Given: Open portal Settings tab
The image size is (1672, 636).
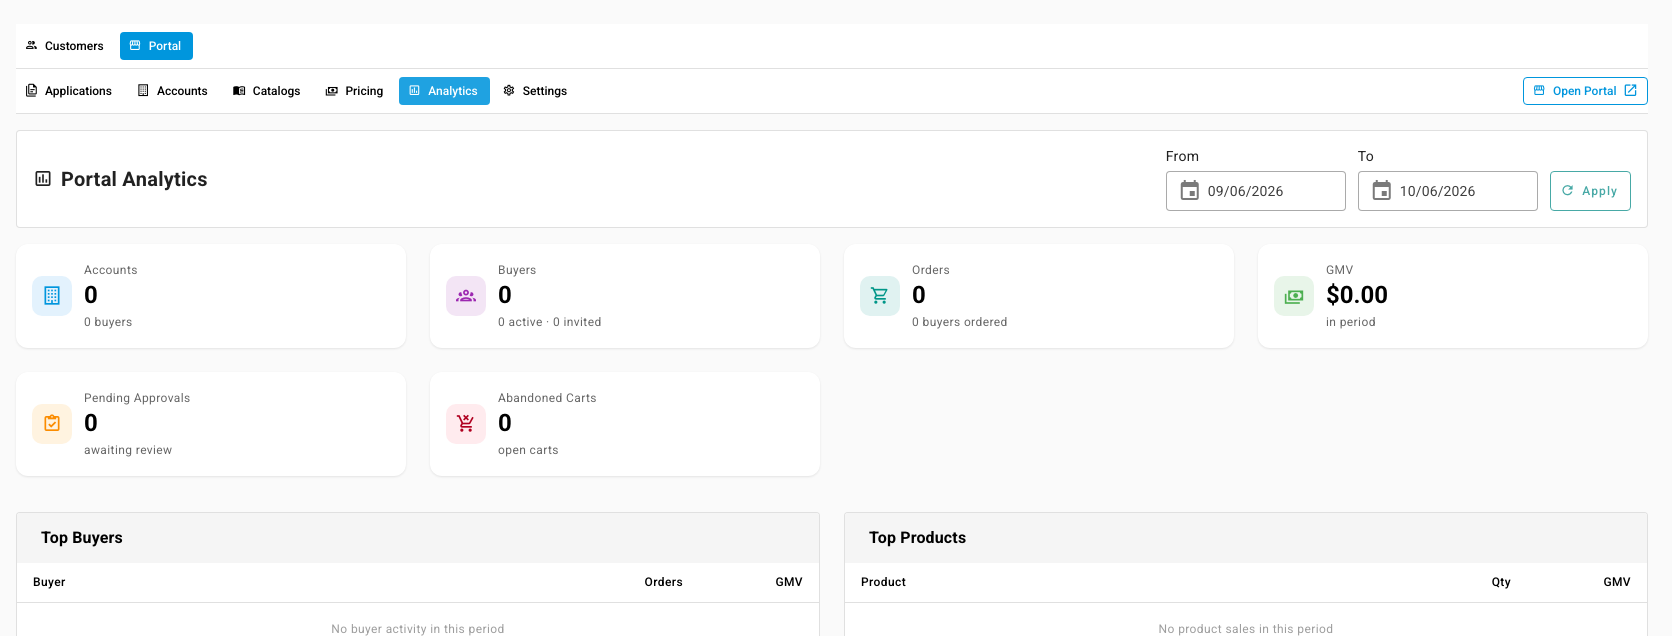Looking at the screenshot, I should [x=535, y=91].
